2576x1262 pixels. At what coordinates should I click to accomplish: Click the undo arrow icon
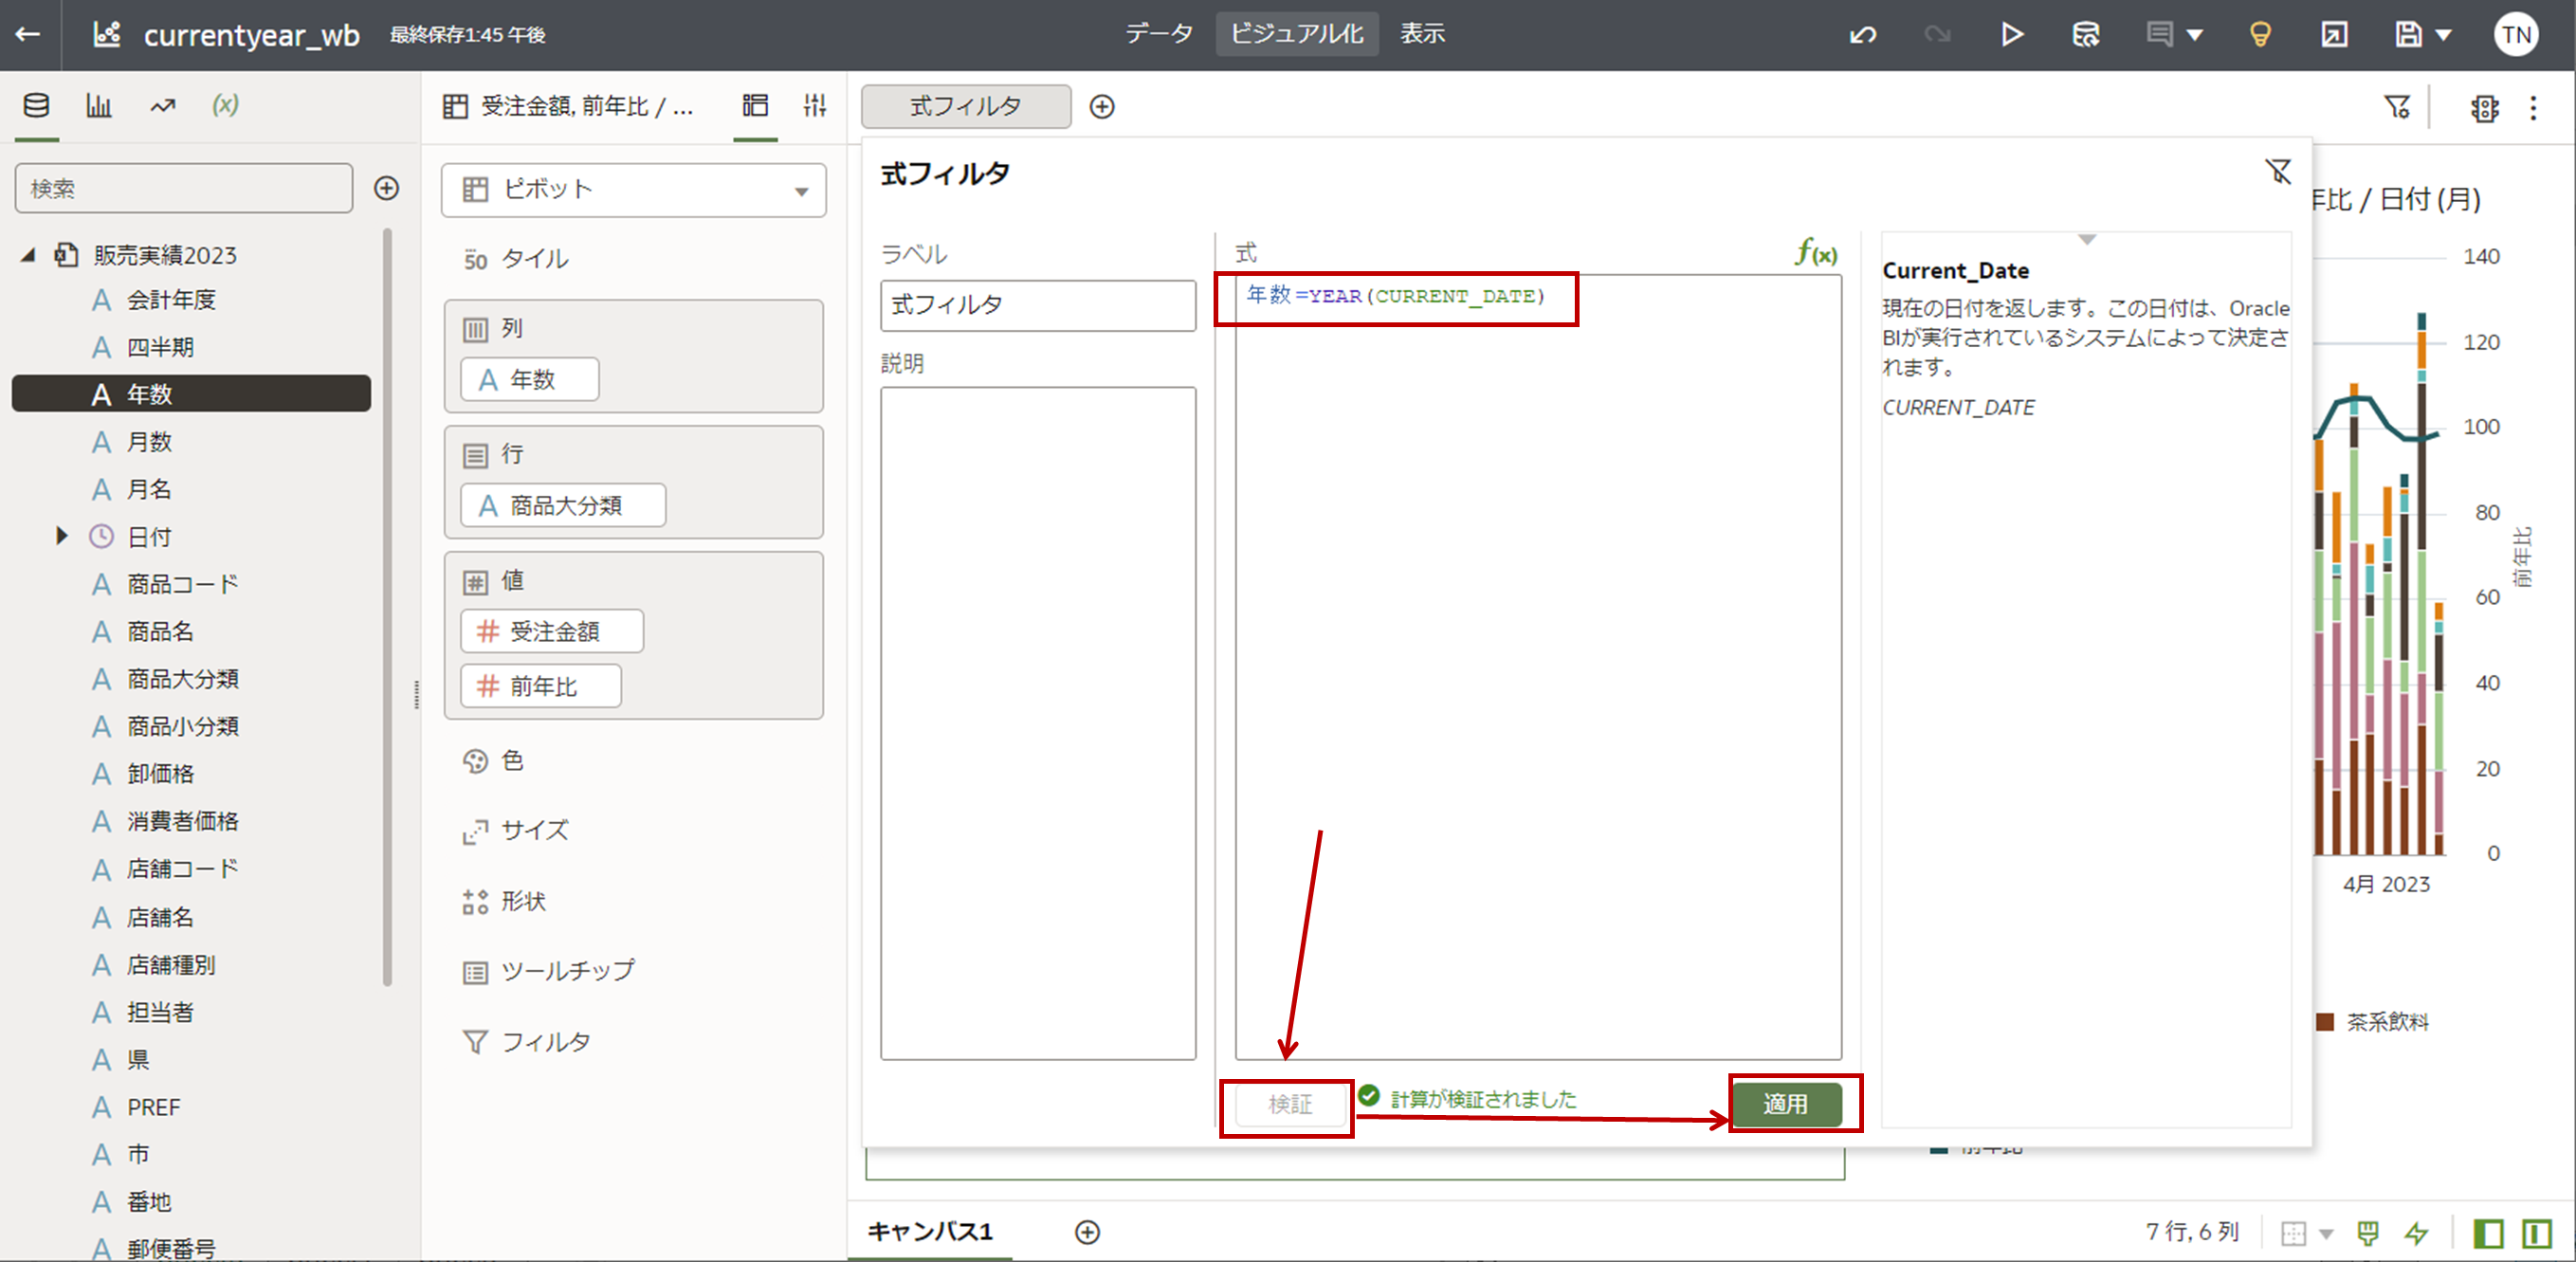pos(1862,35)
